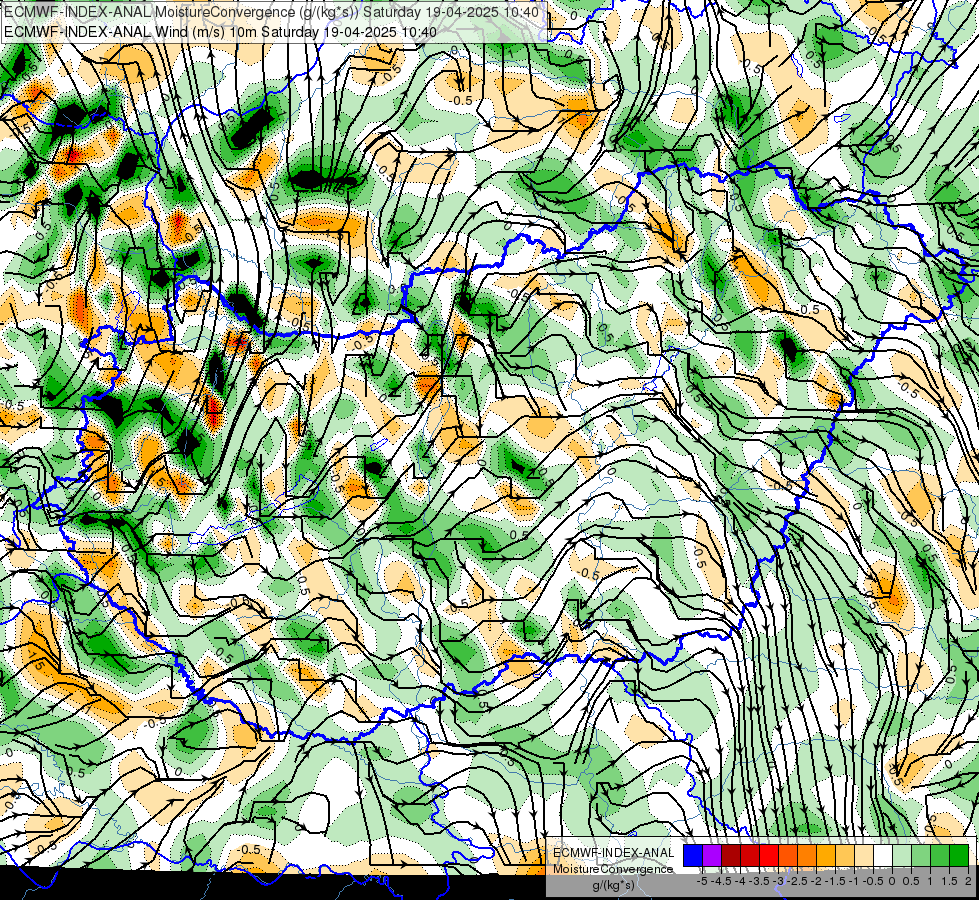Click the 1.5 tick label on legend
Screen dimensions: 979x900
(x=949, y=881)
